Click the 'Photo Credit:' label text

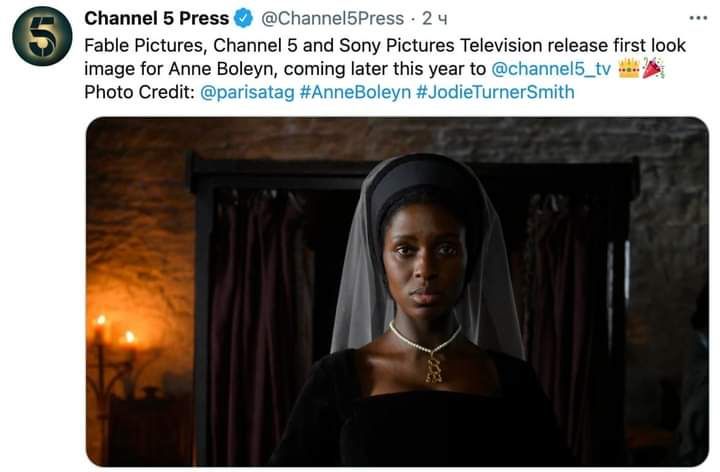(x=140, y=92)
